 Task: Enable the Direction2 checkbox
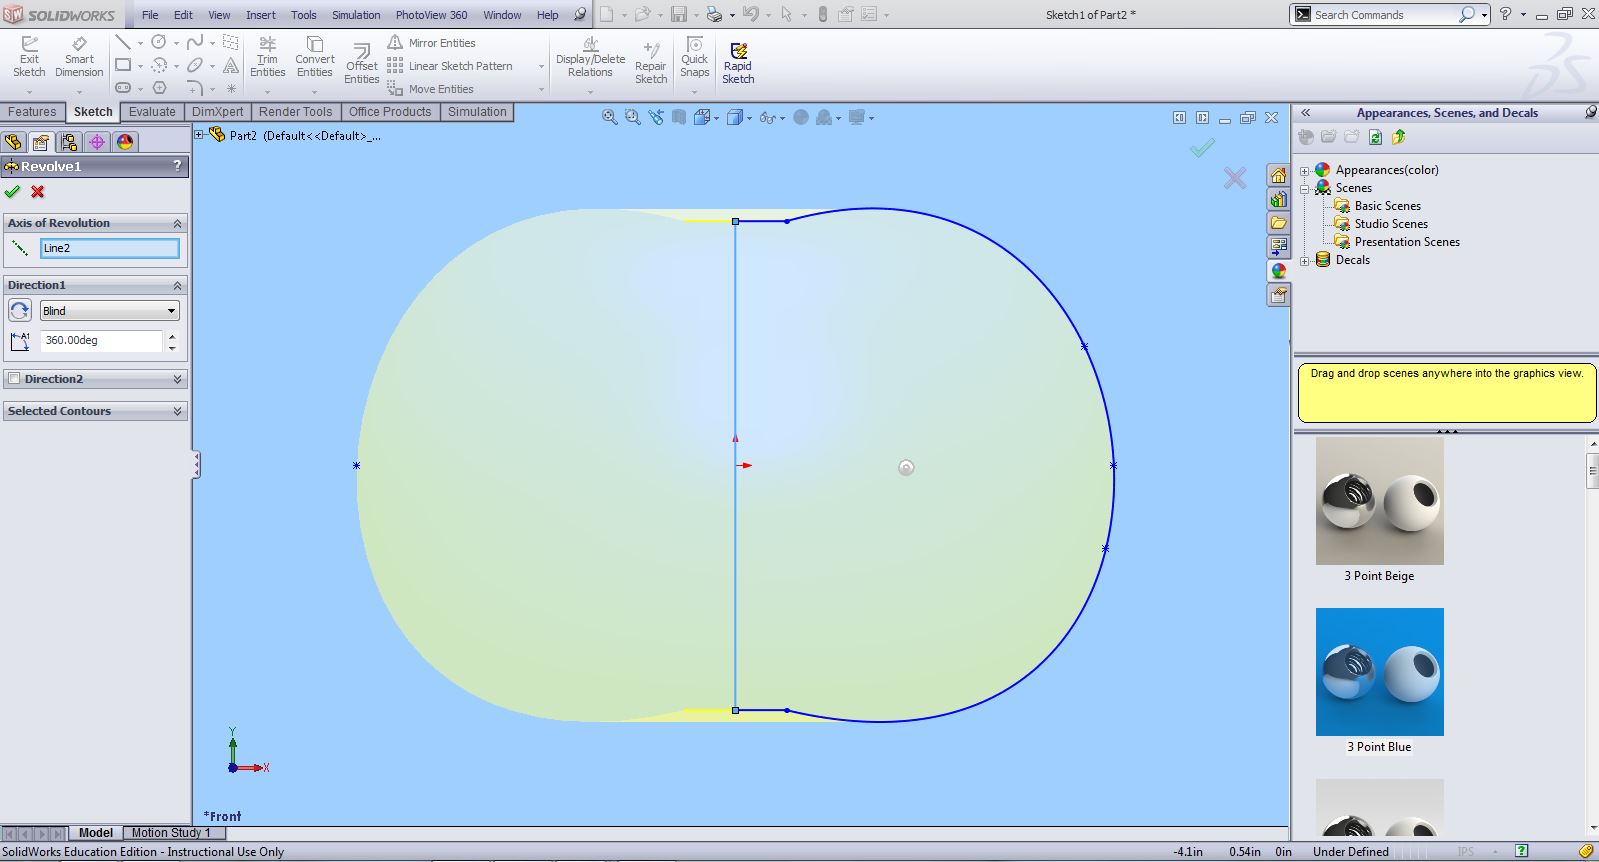coord(14,379)
